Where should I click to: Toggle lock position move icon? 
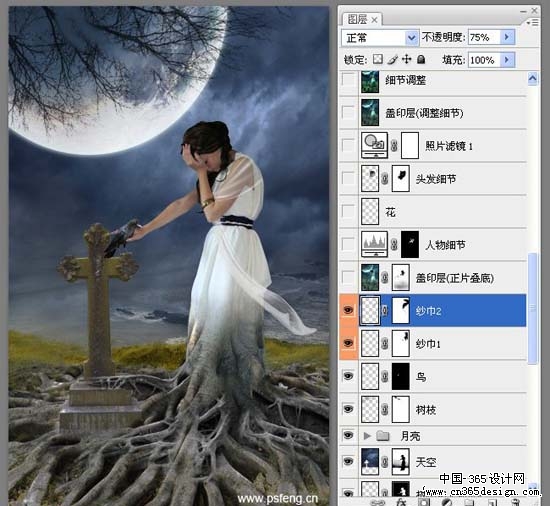(407, 59)
